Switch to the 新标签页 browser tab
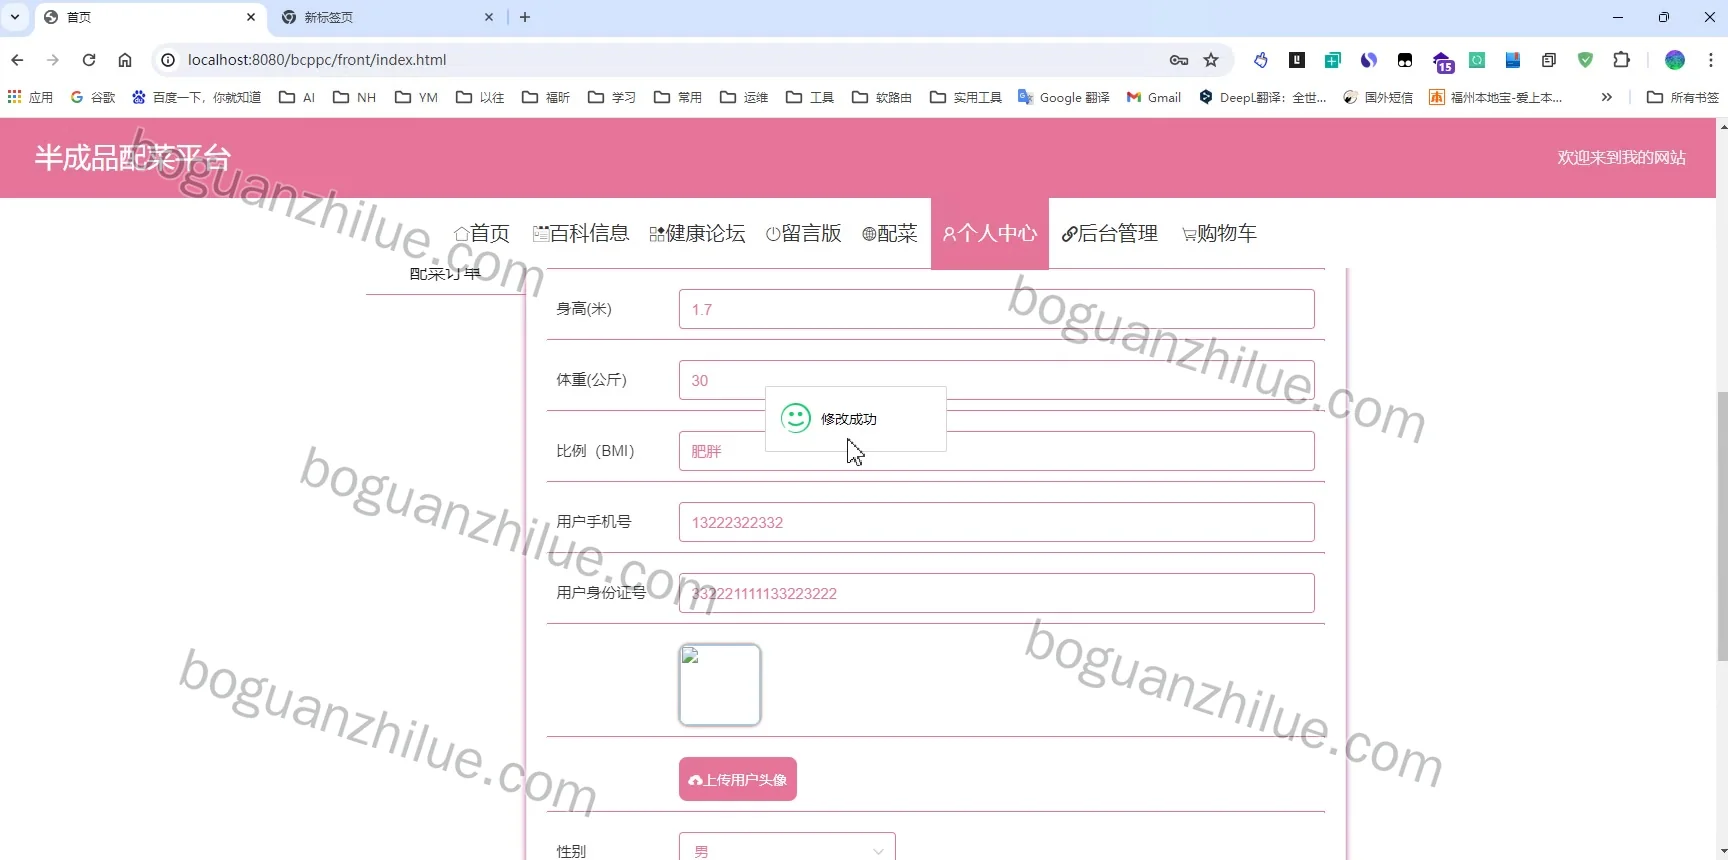The height and width of the screenshot is (860, 1728). coord(388,17)
